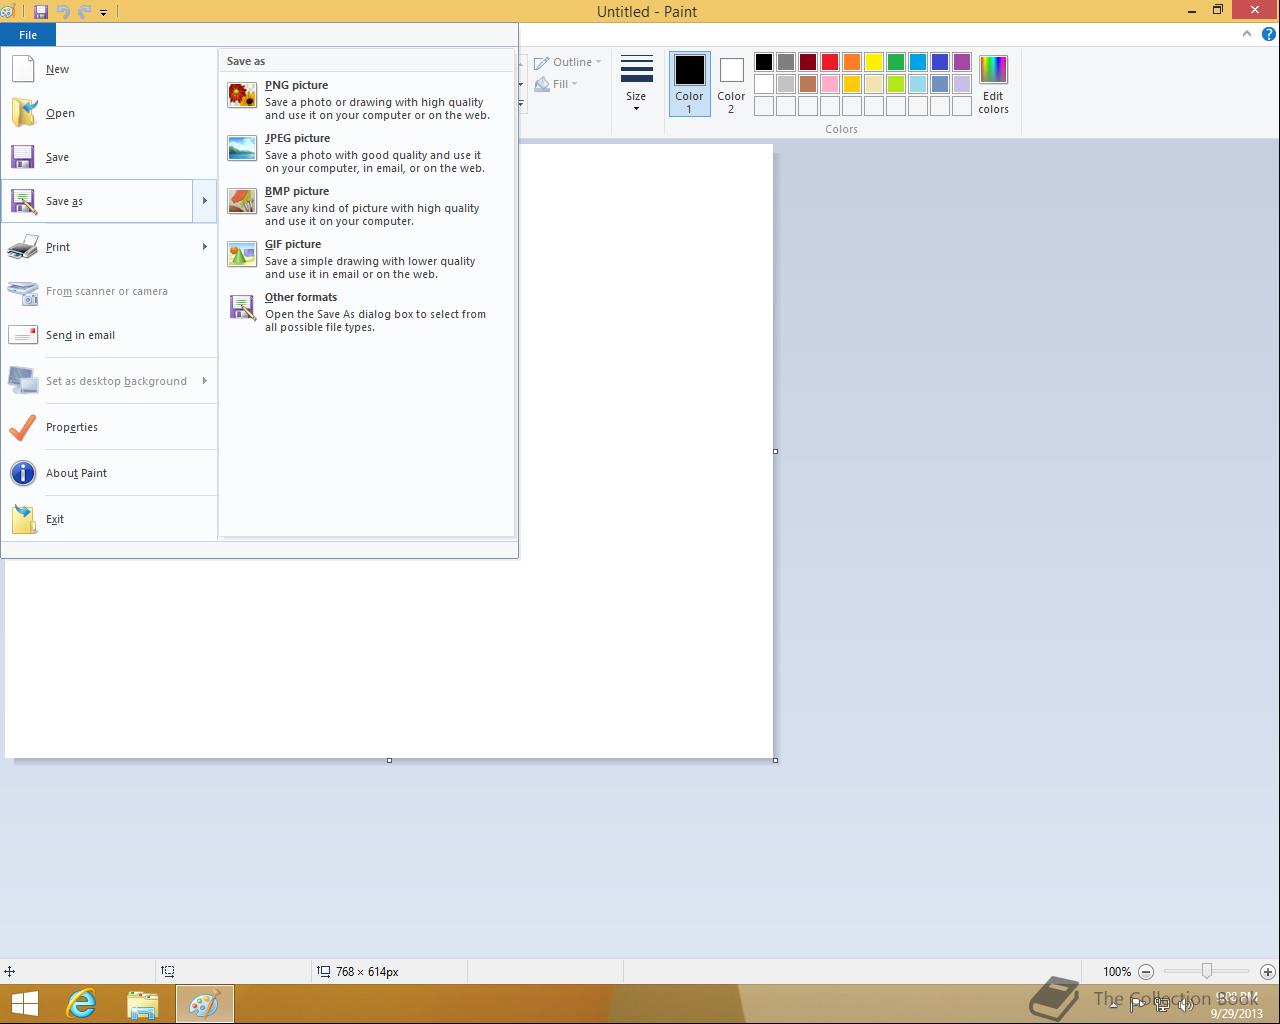The height and width of the screenshot is (1024, 1280).
Task: Pick the yellow color swatch
Action: point(874,62)
